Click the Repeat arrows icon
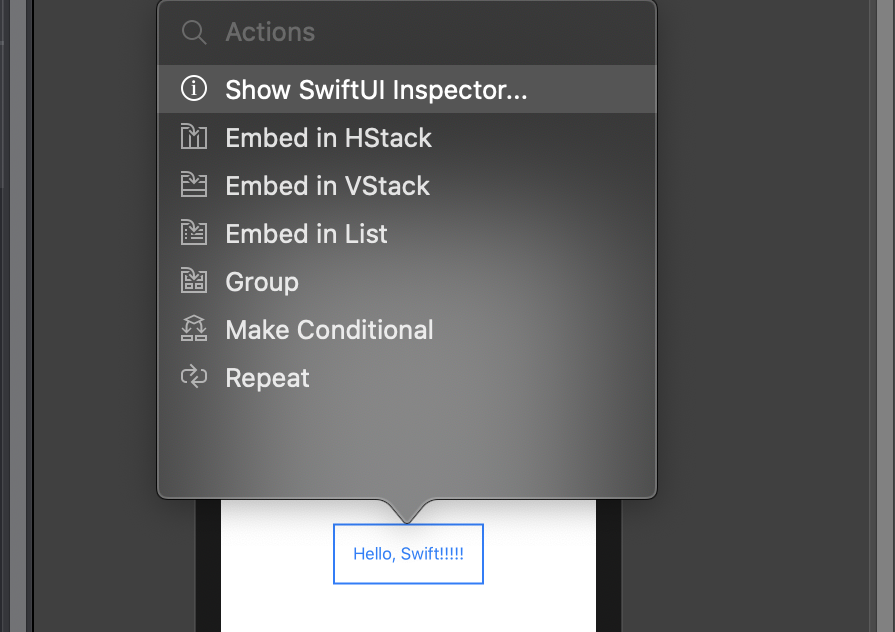 (x=193, y=377)
